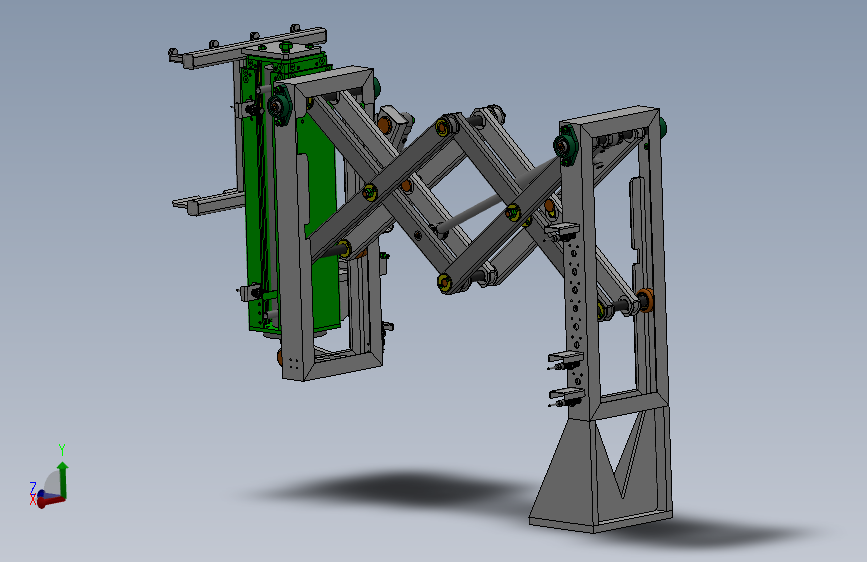
Task: Click the red X axis arrow of the orientation triad
Action: (x=50, y=501)
